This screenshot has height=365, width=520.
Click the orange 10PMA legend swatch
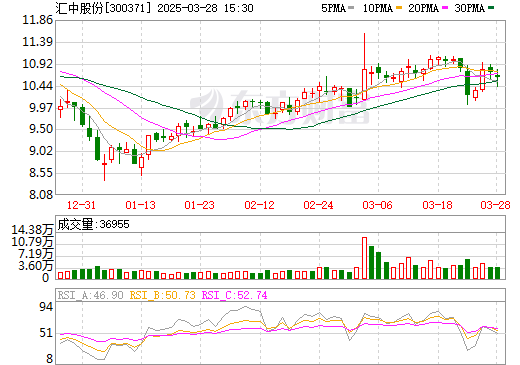pyautogui.click(x=399, y=8)
